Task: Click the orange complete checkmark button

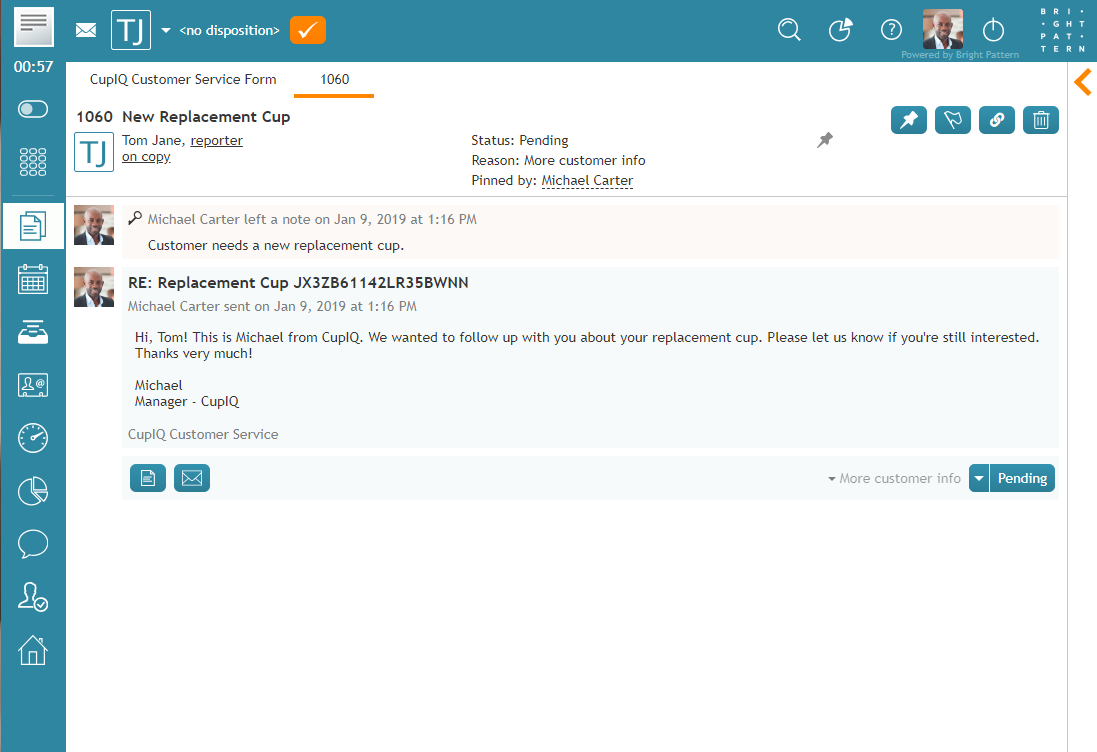Action: pos(308,30)
